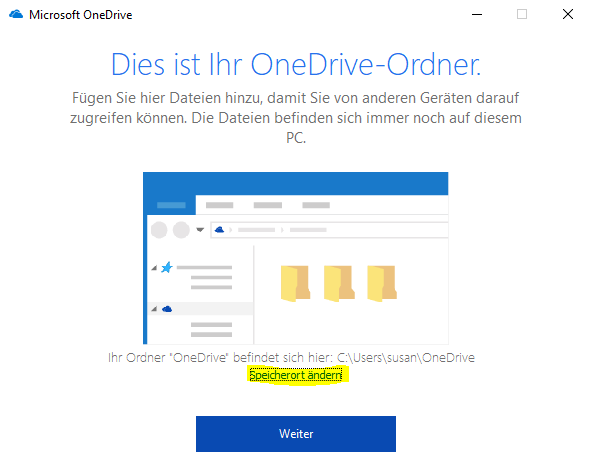The height and width of the screenshot is (460, 591).
Task: Collapse the triangle beside the sidebar cloud icon
Action: (x=154, y=309)
